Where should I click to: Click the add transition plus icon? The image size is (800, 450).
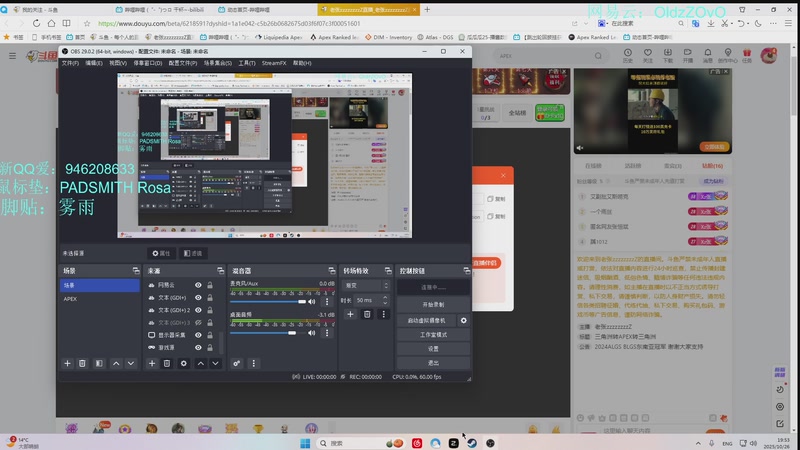[x=350, y=314]
